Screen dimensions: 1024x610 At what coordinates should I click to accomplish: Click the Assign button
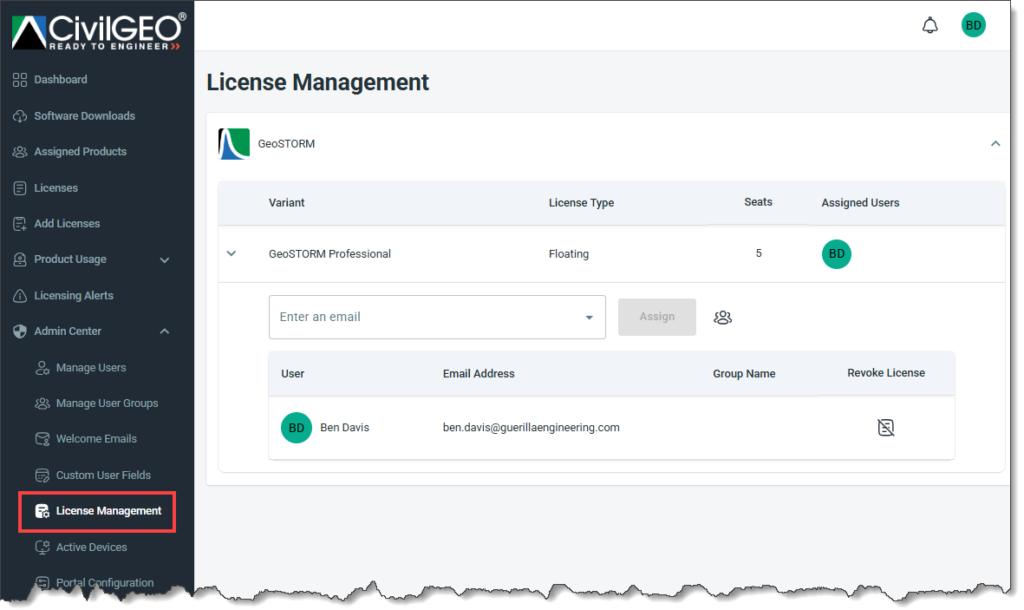(x=657, y=316)
